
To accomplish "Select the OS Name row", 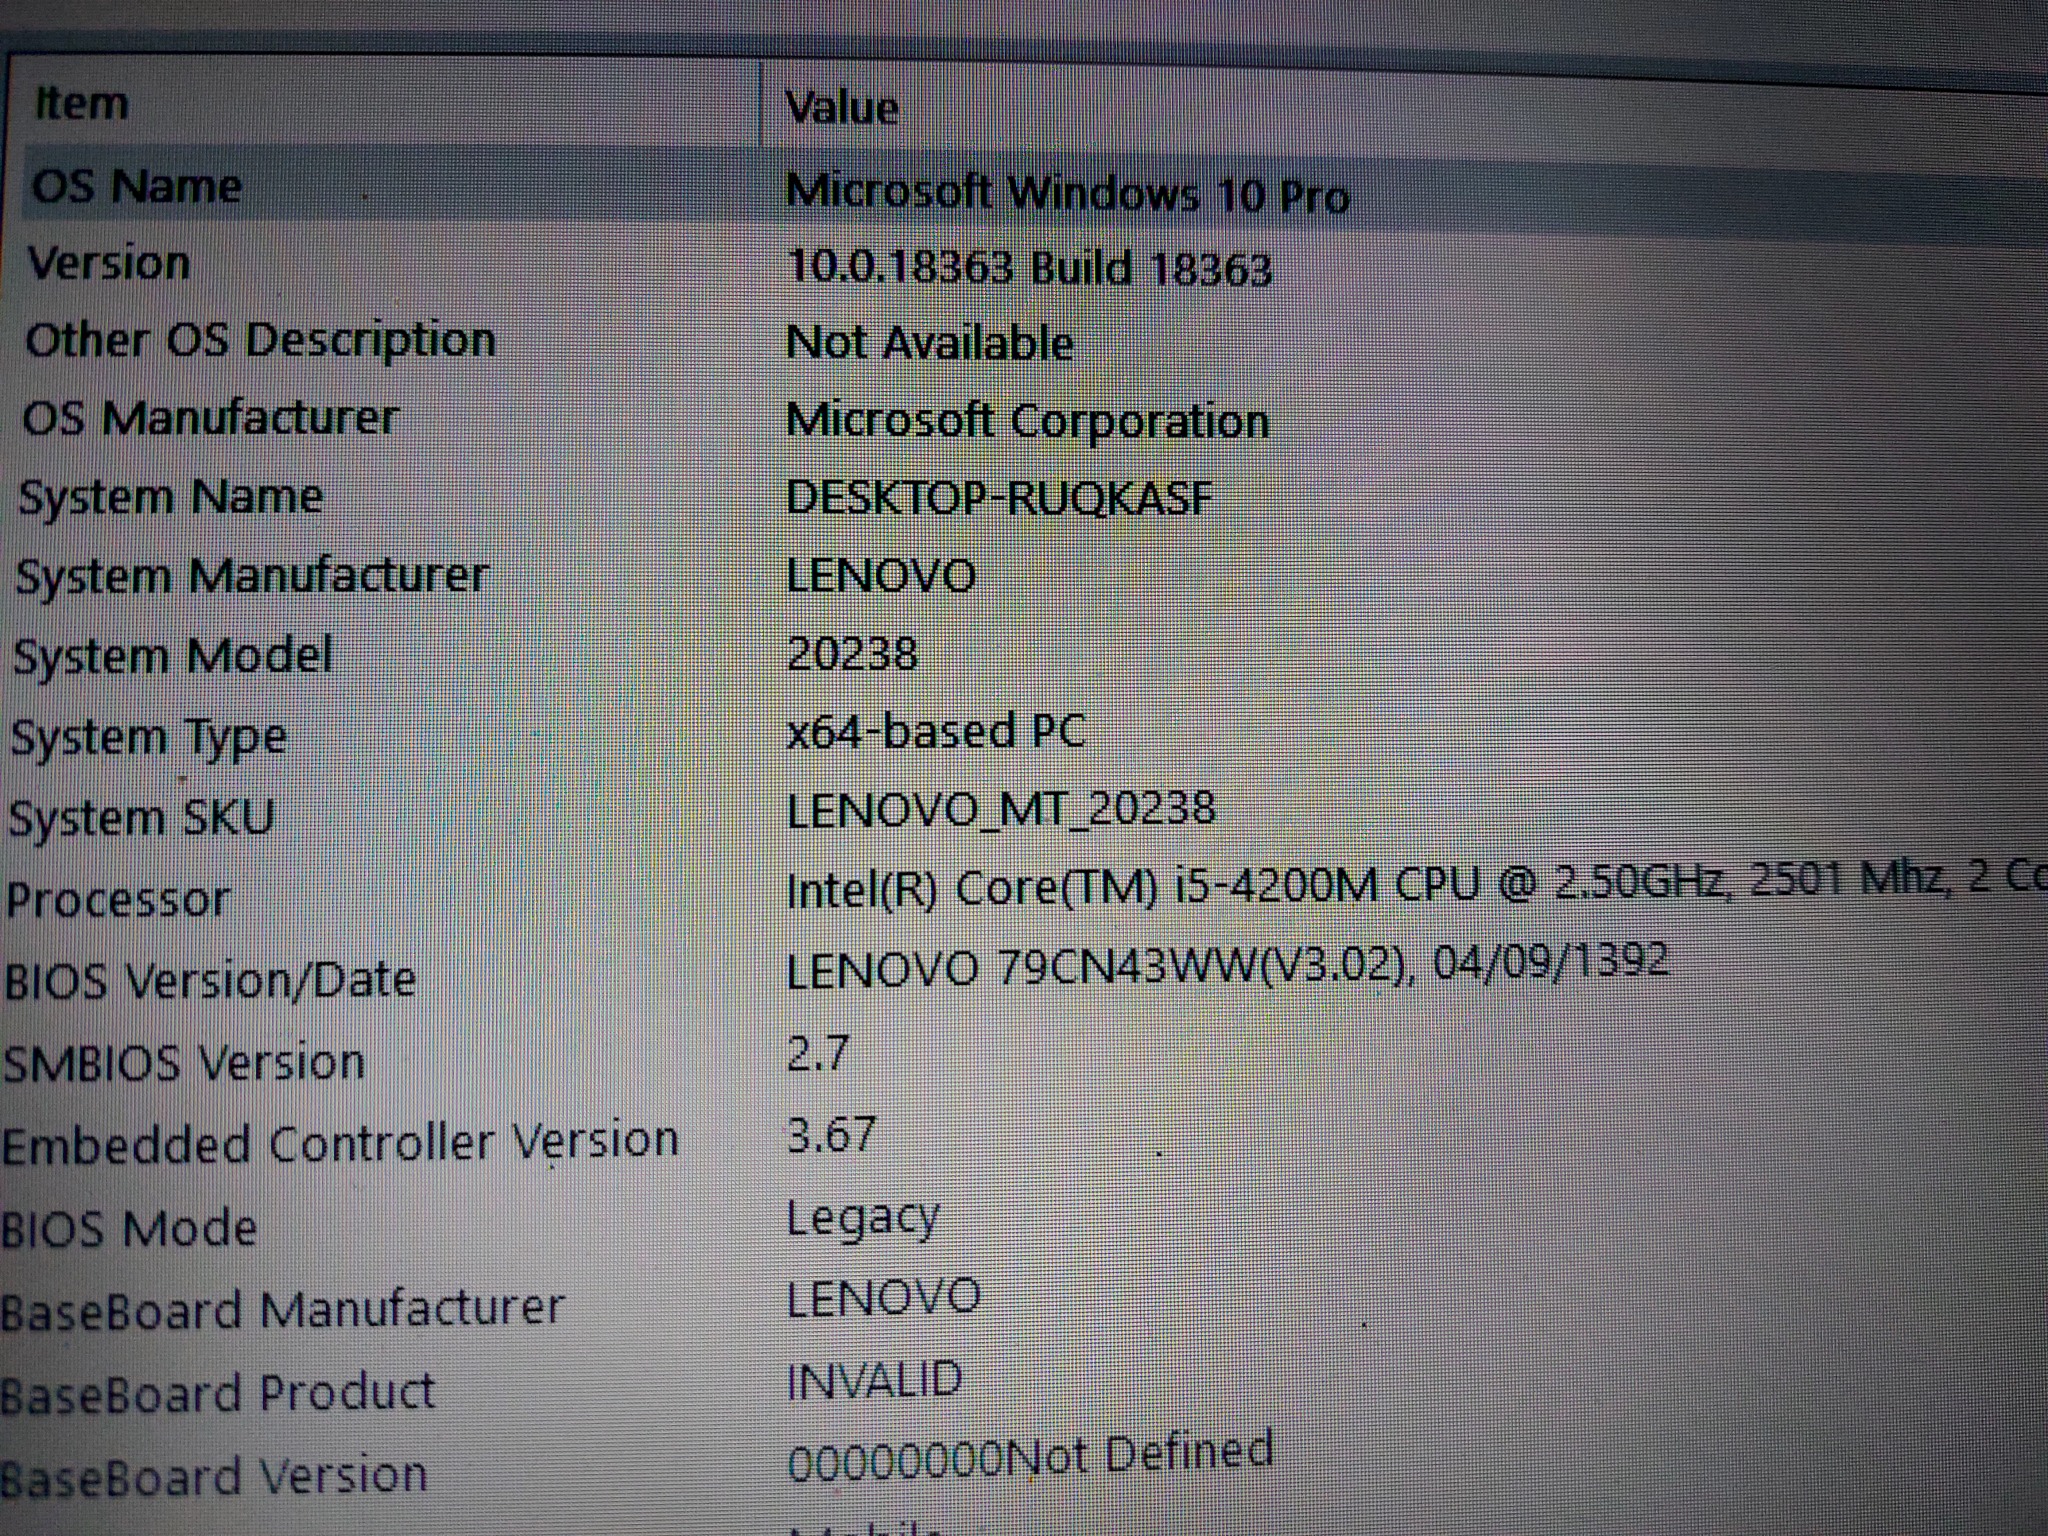I will (137, 187).
